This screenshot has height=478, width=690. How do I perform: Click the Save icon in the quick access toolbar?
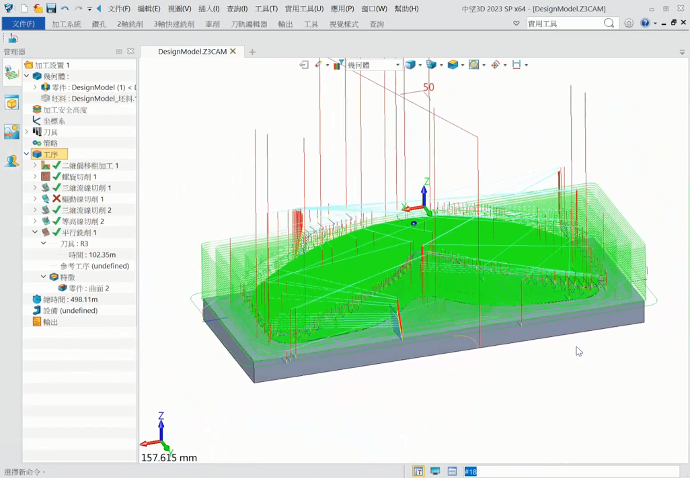[x=51, y=8]
